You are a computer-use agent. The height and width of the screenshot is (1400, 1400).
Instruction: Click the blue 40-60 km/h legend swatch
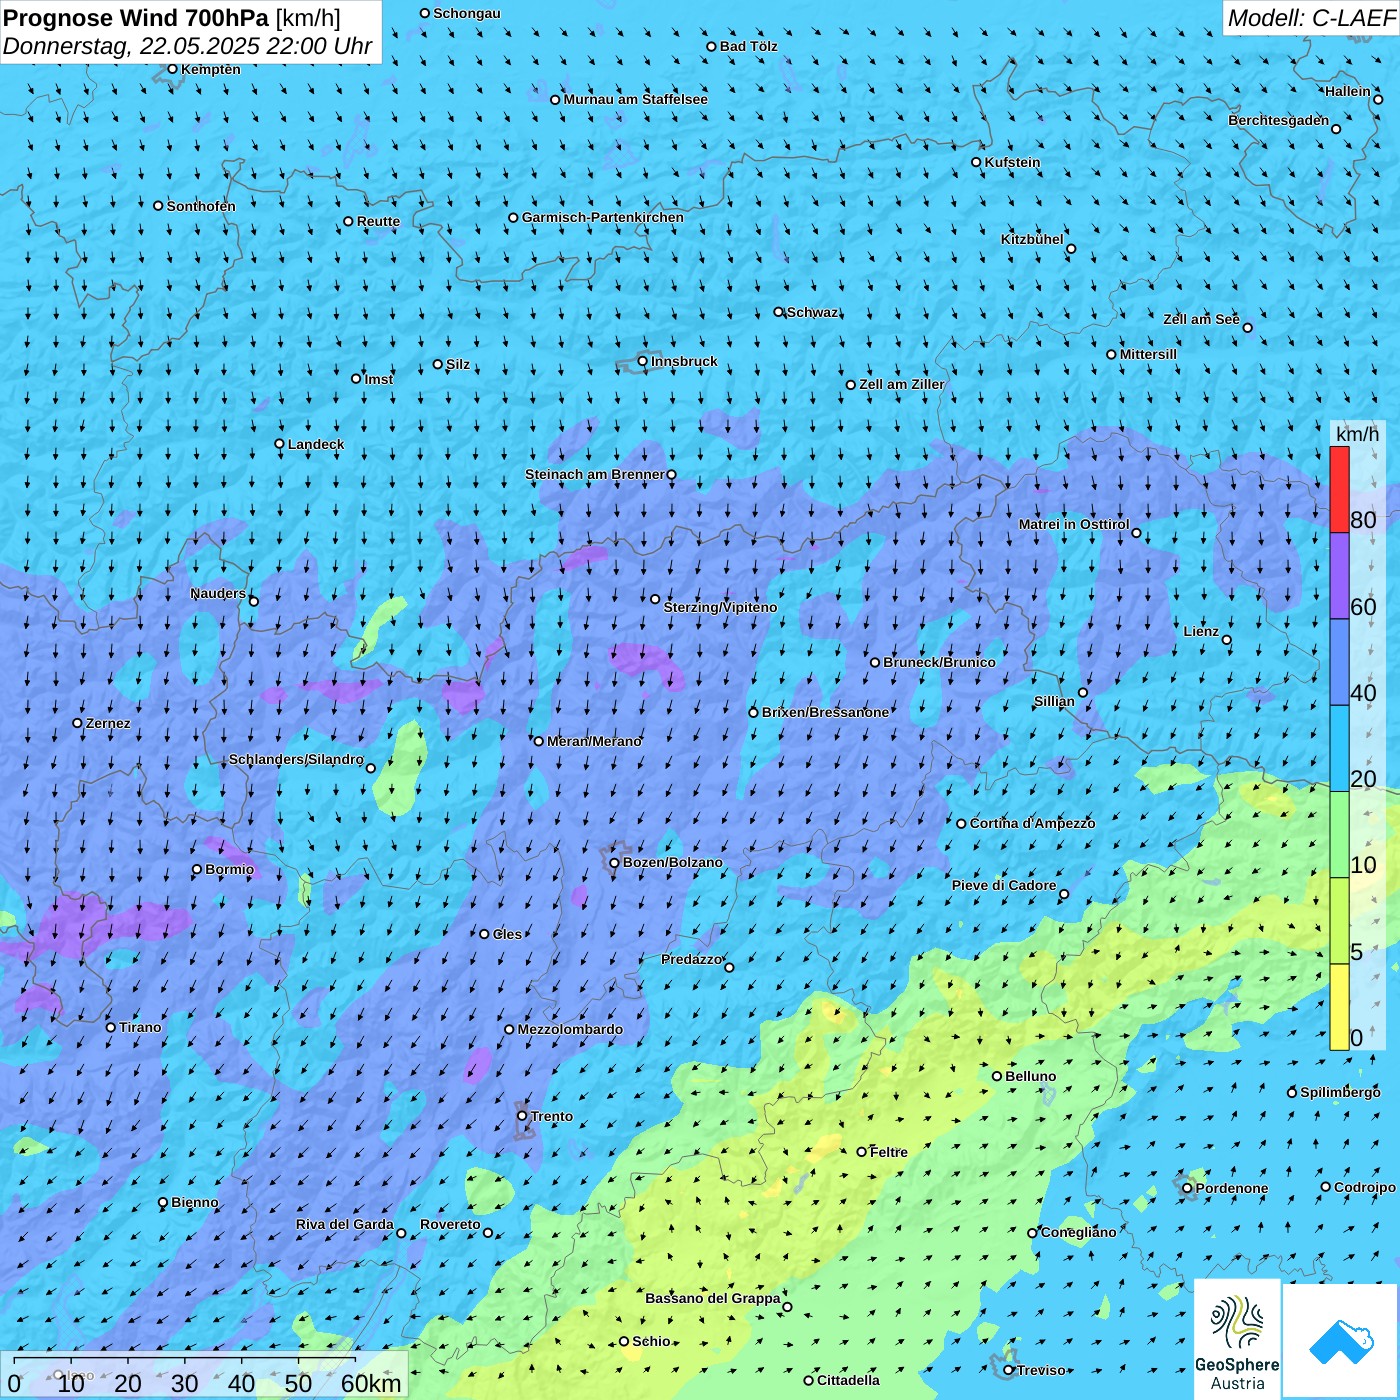point(1339,663)
